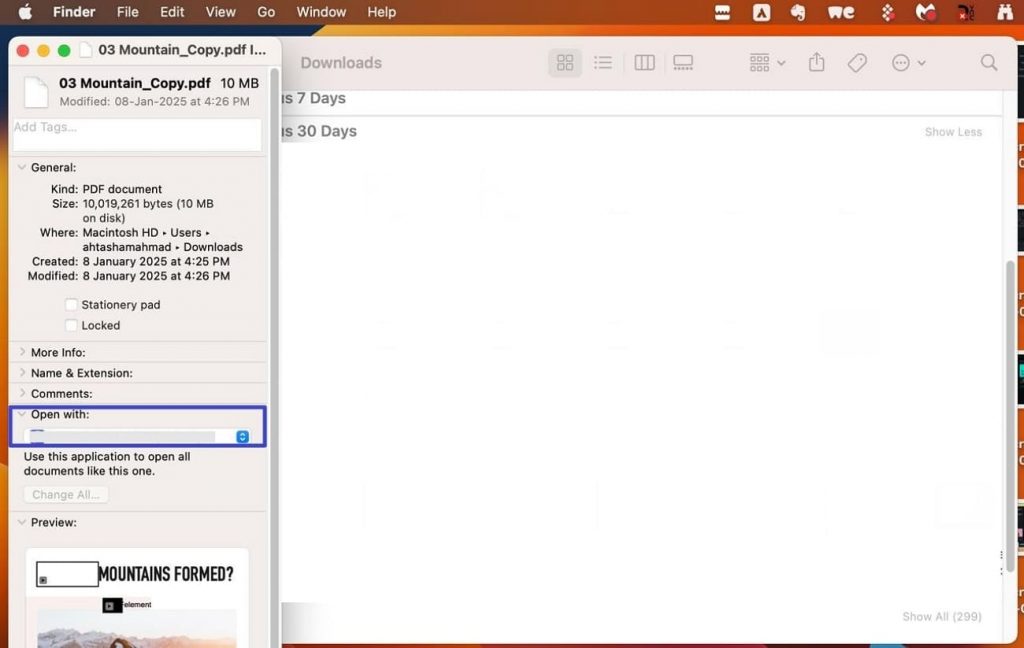Click the Tags icon in toolbar
This screenshot has width=1024, height=648.
pos(856,62)
